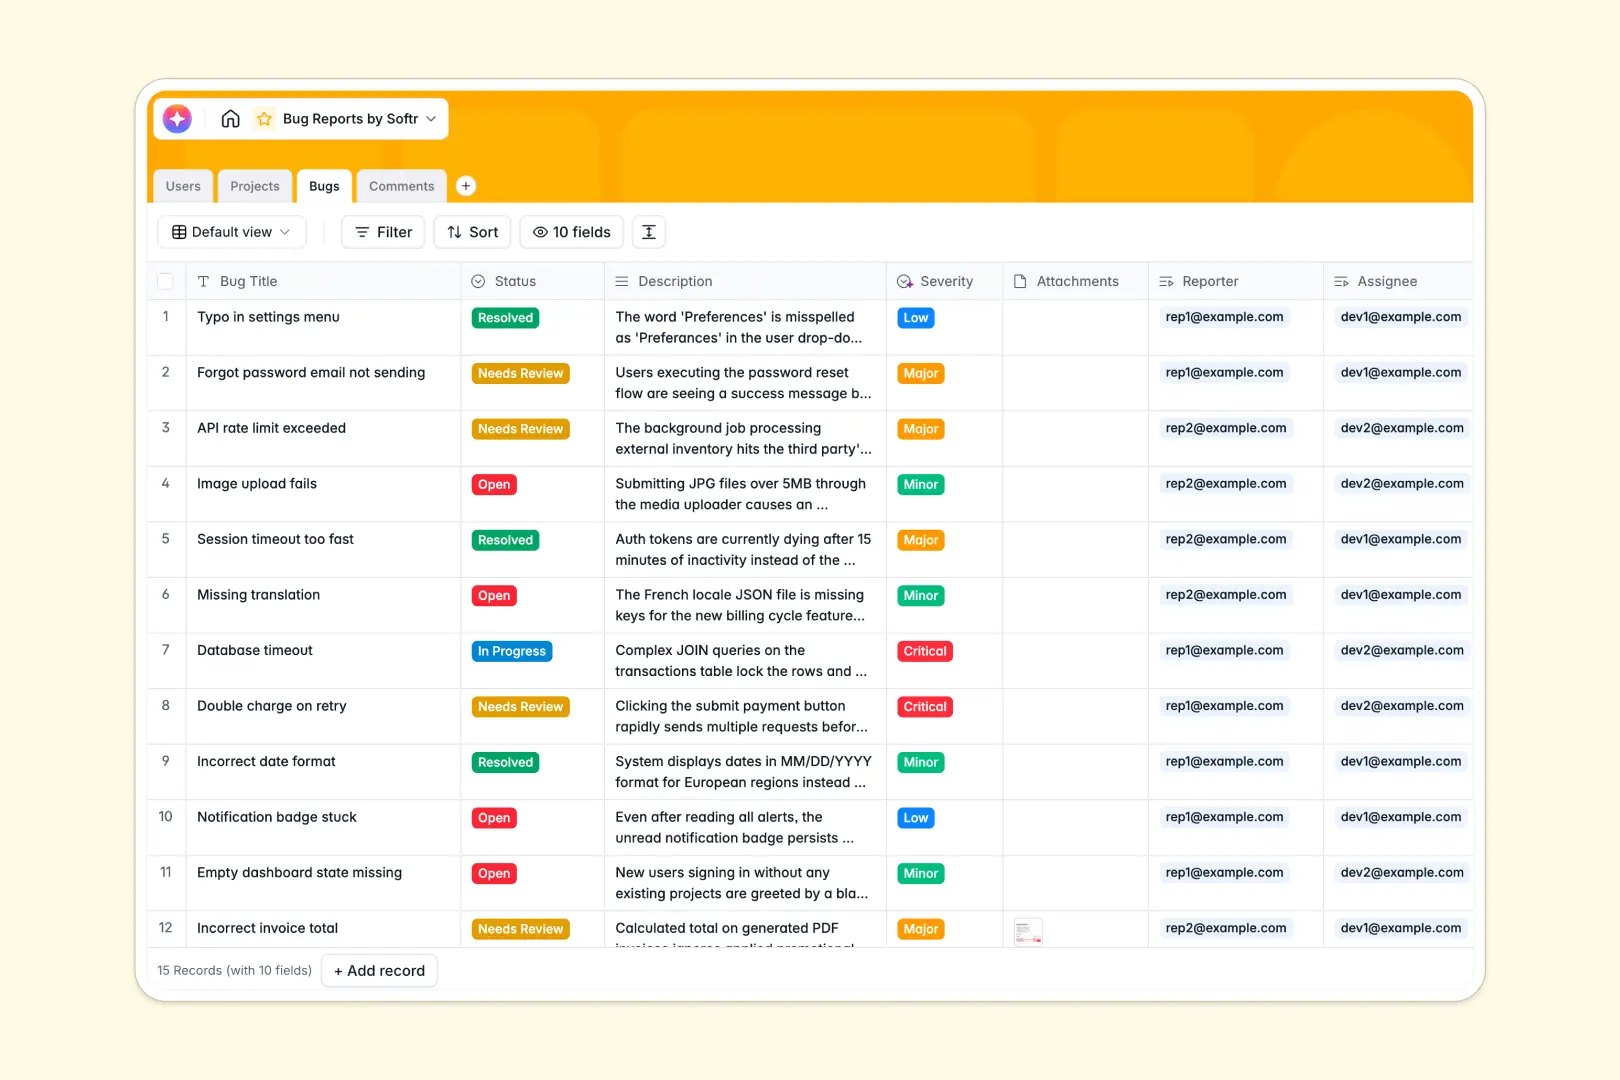This screenshot has width=1620, height=1080.
Task: Open the Sort options
Action: point(473,232)
